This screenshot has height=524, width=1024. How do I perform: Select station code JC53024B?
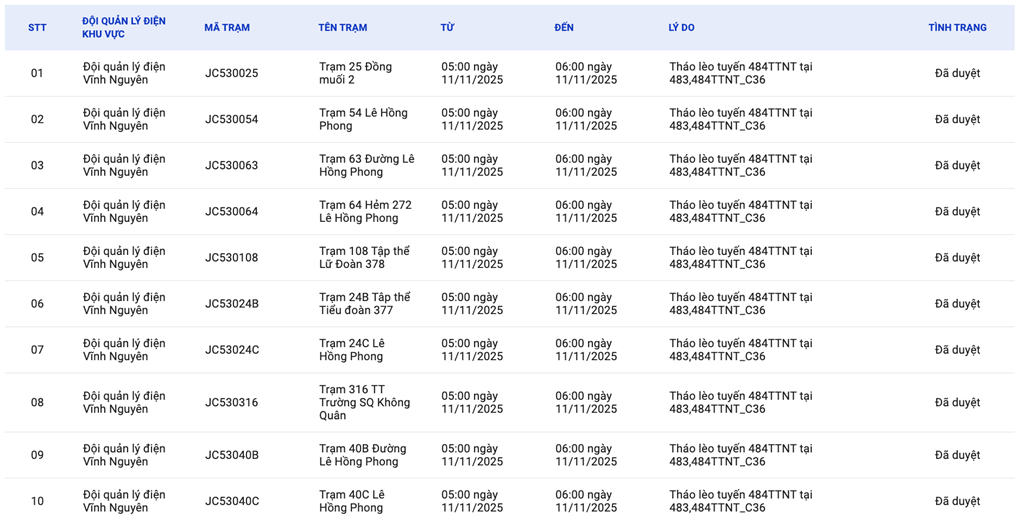[x=232, y=303]
